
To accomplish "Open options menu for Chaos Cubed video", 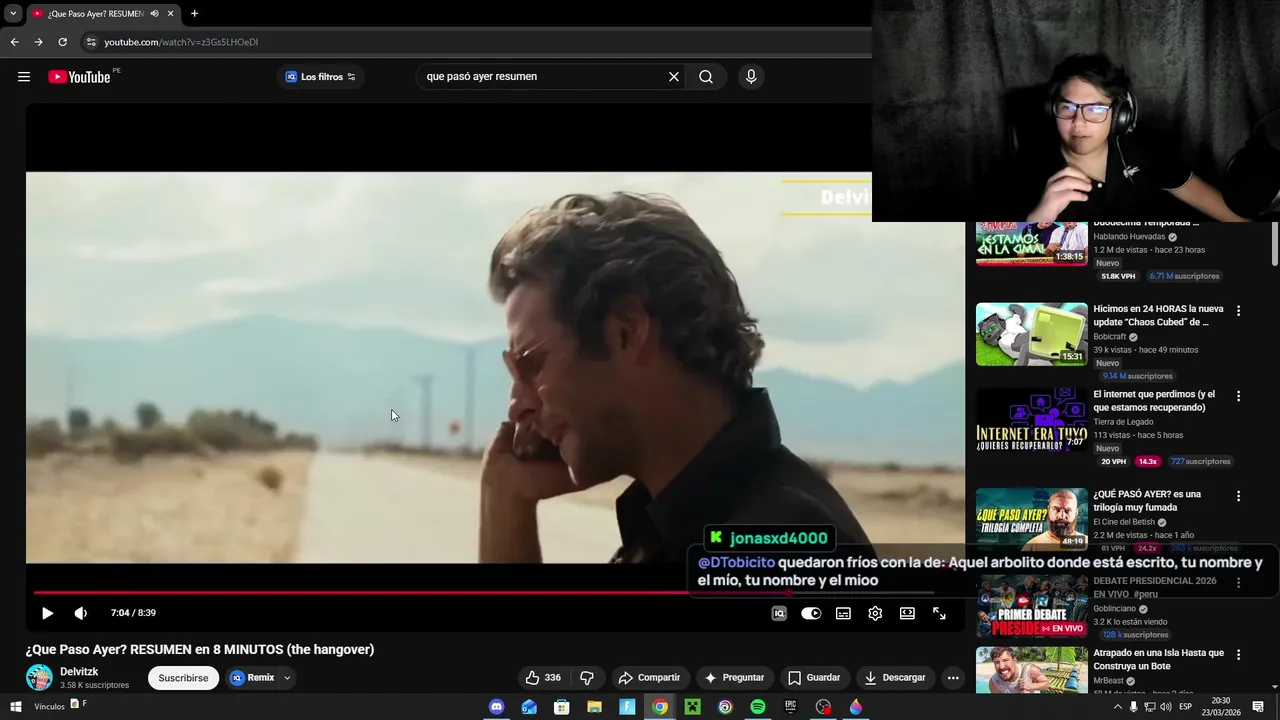I will (1238, 311).
